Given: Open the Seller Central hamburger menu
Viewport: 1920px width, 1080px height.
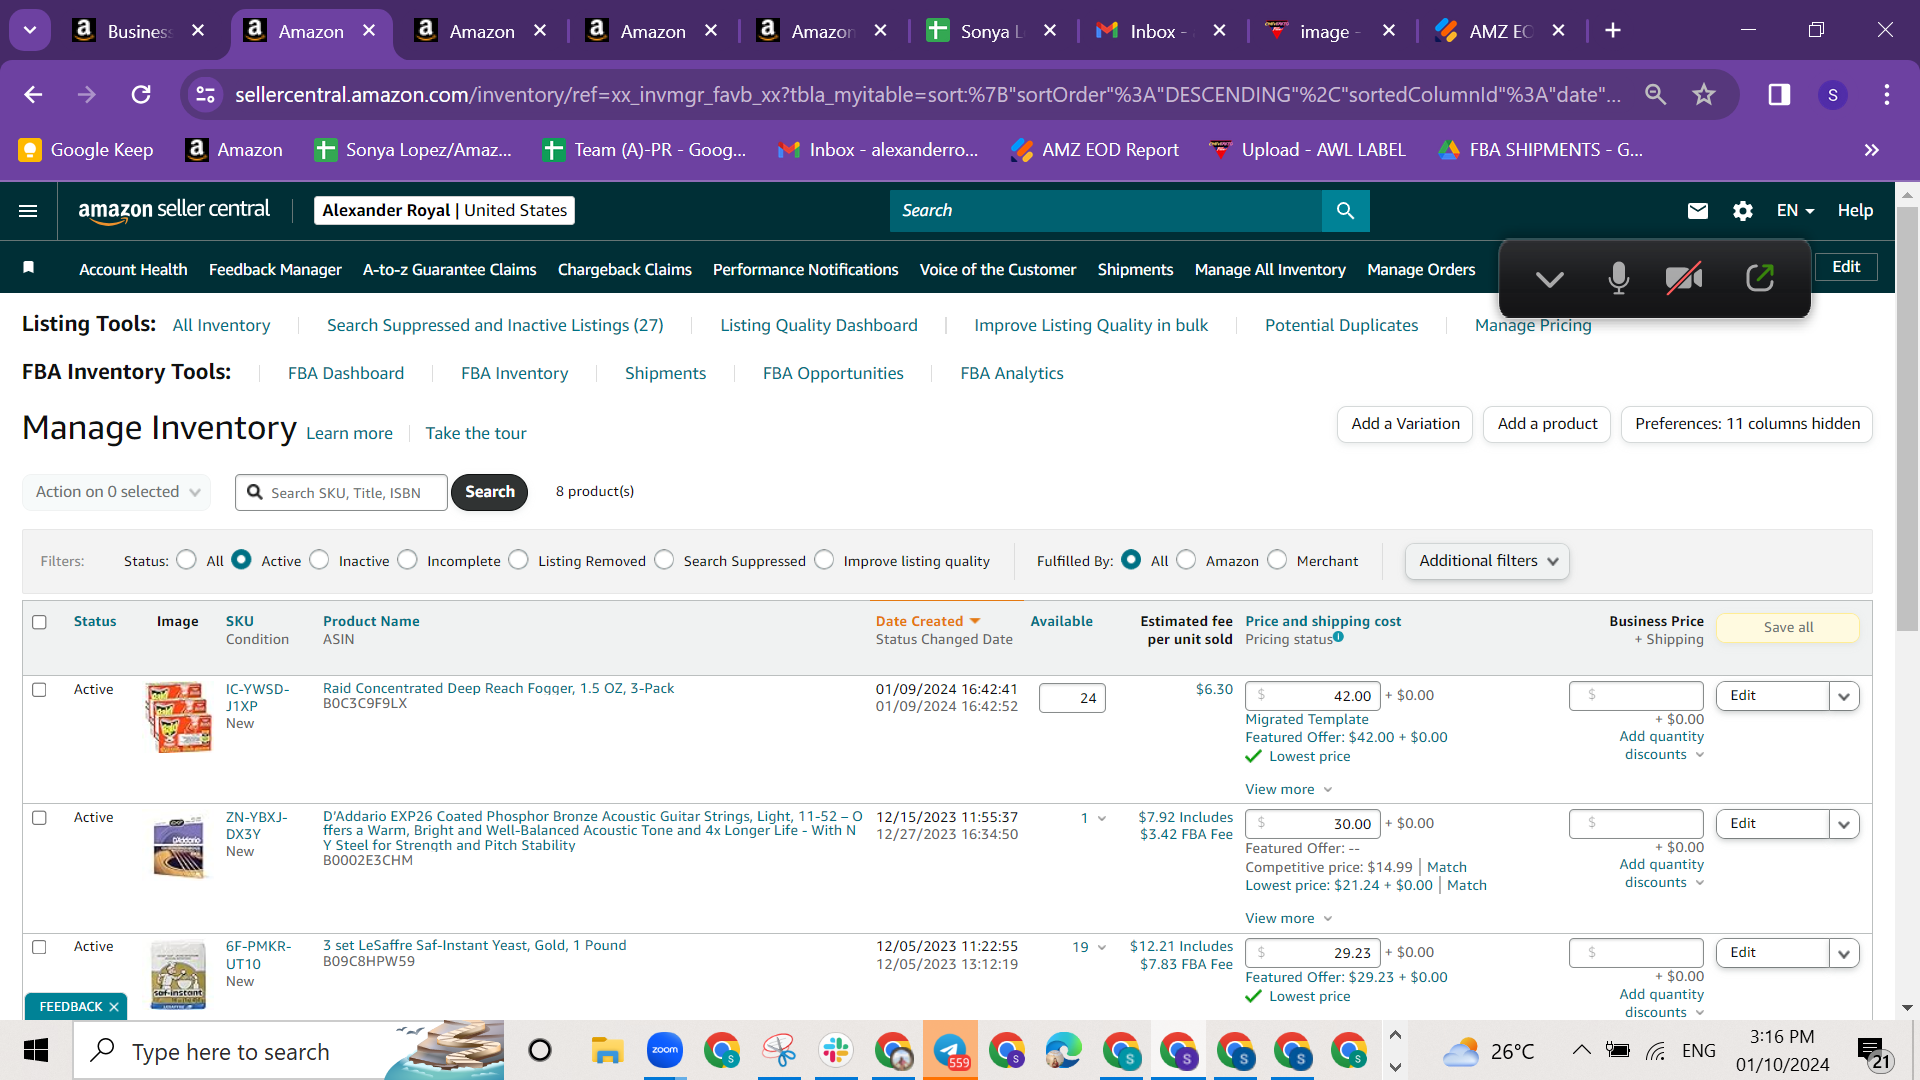Looking at the screenshot, I should click(28, 211).
